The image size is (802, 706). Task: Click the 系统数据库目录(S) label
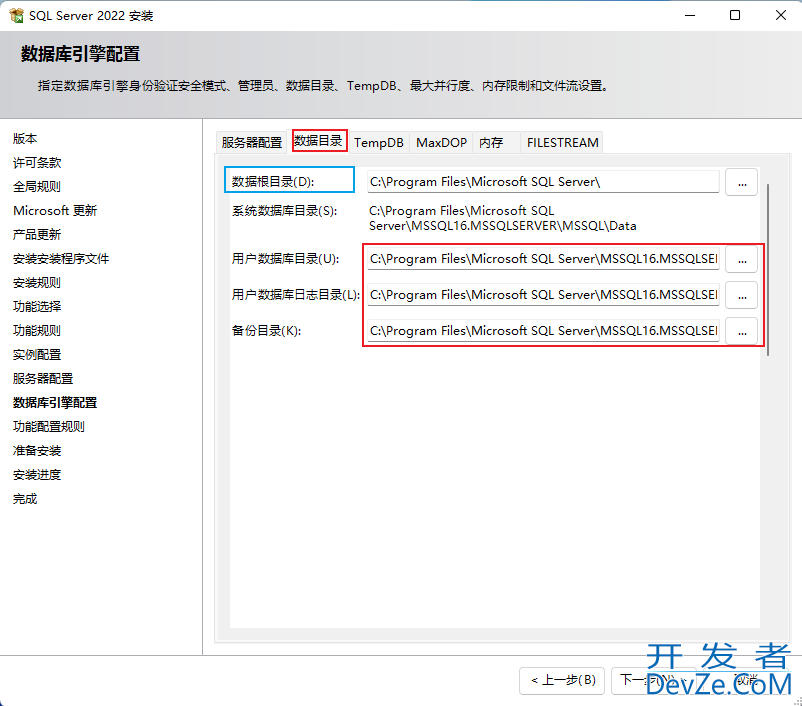pos(284,211)
